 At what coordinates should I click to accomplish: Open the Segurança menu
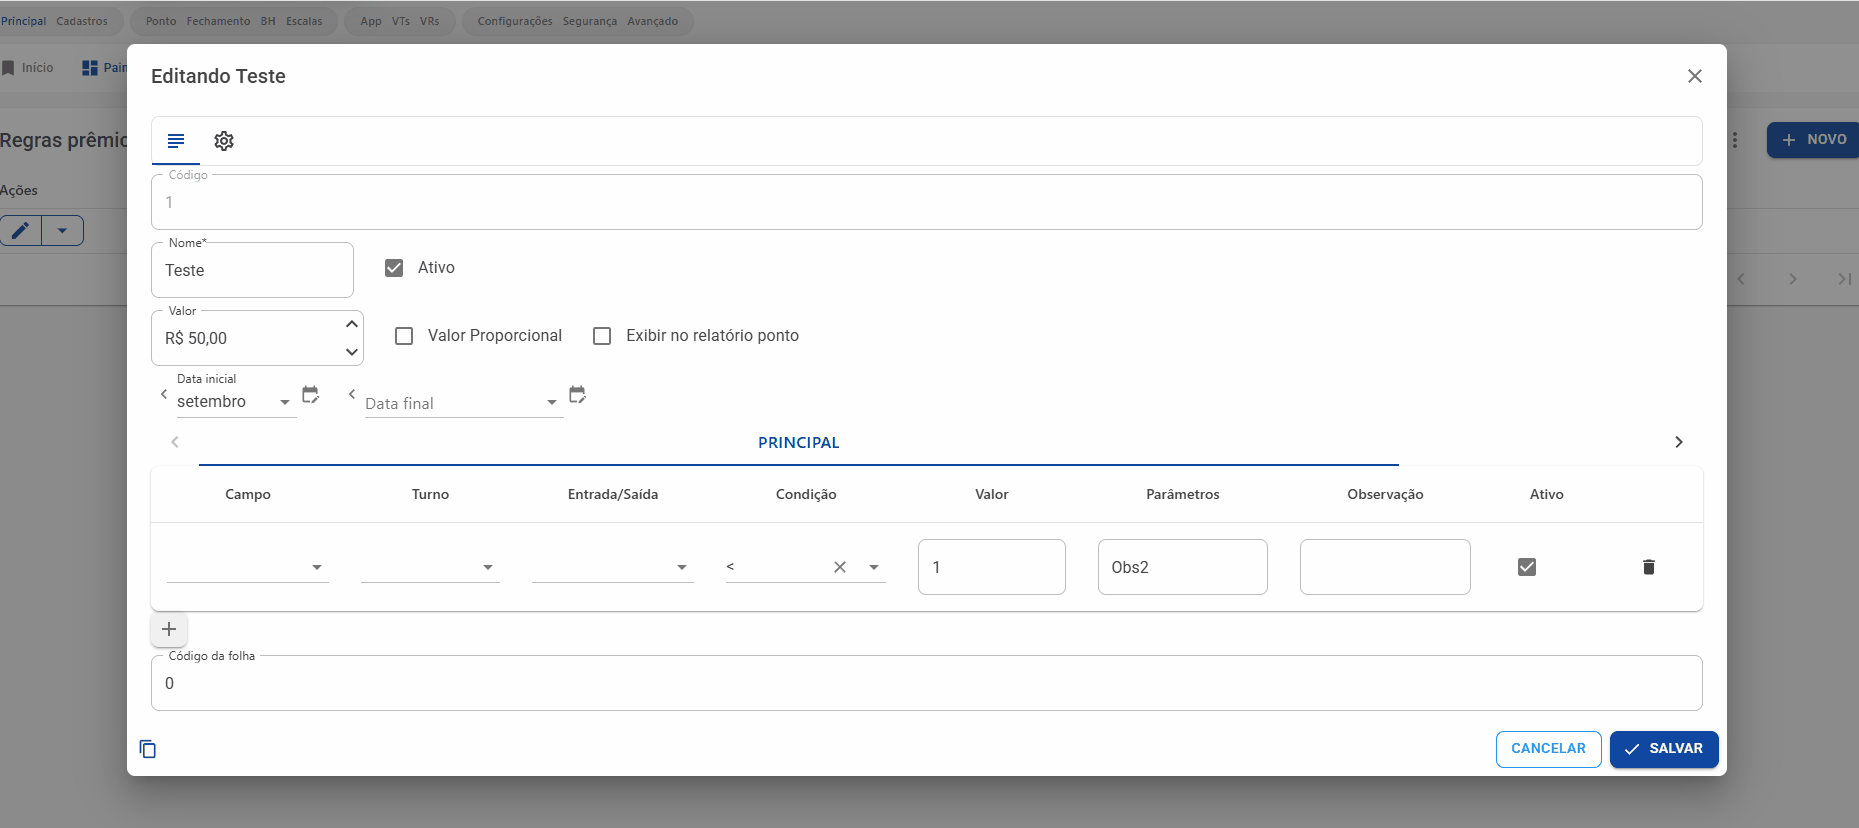(x=590, y=21)
